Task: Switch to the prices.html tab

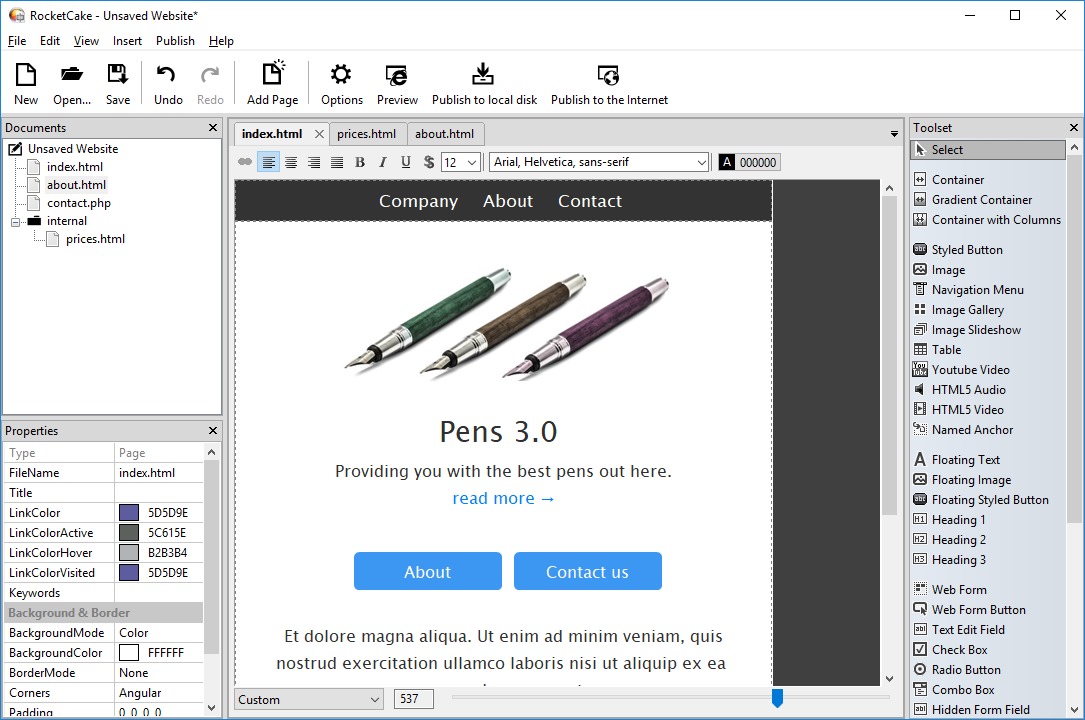Action: [366, 134]
